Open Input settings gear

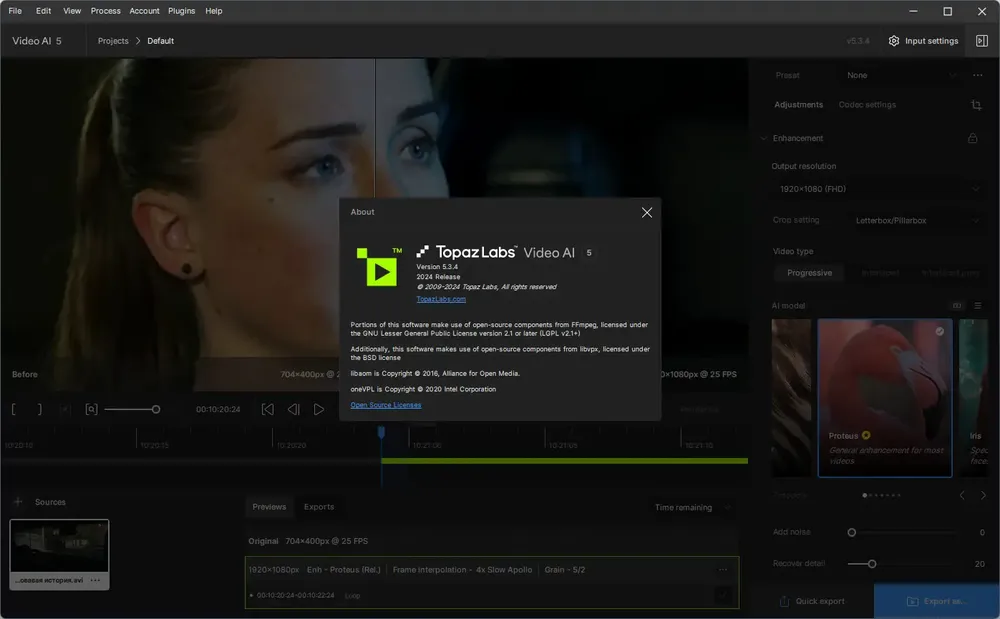click(893, 41)
